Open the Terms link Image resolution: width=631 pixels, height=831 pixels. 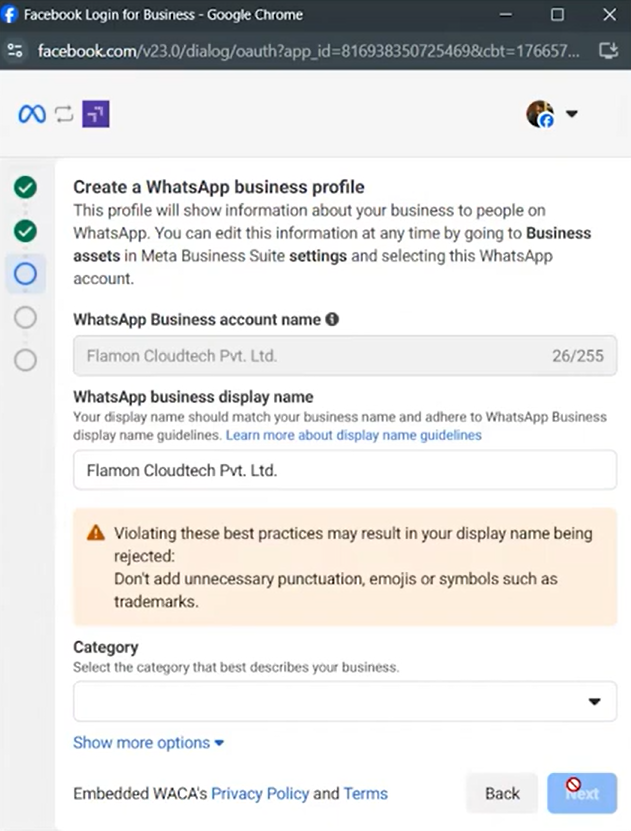[366, 793]
